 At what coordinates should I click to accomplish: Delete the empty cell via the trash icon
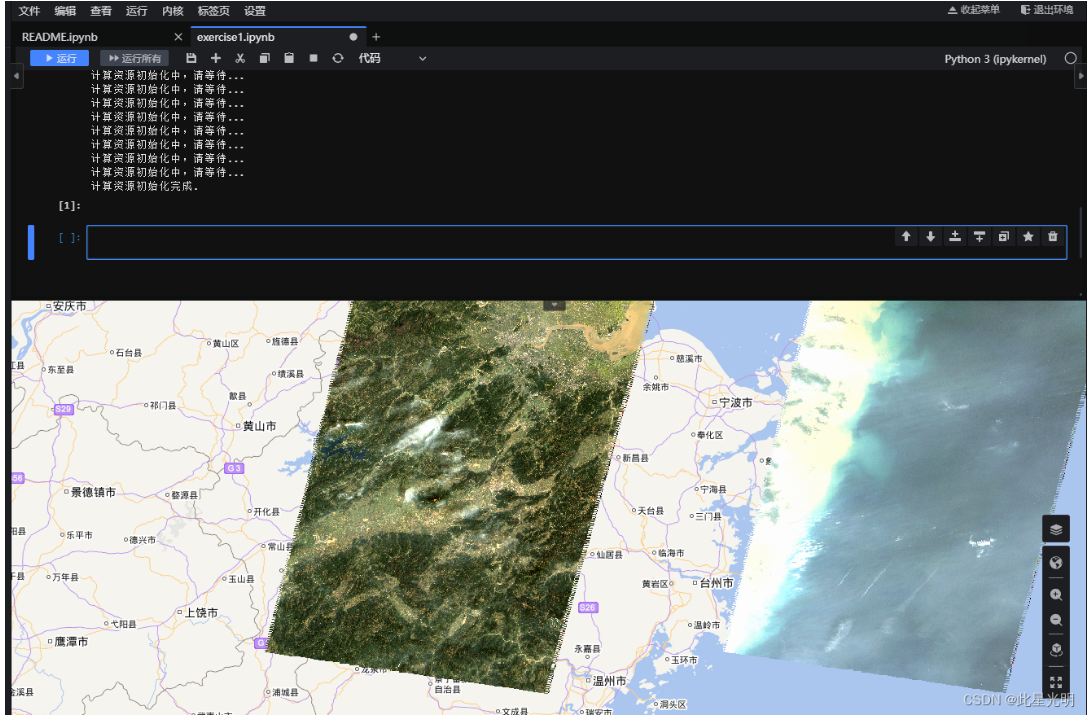pyautogui.click(x=1052, y=236)
